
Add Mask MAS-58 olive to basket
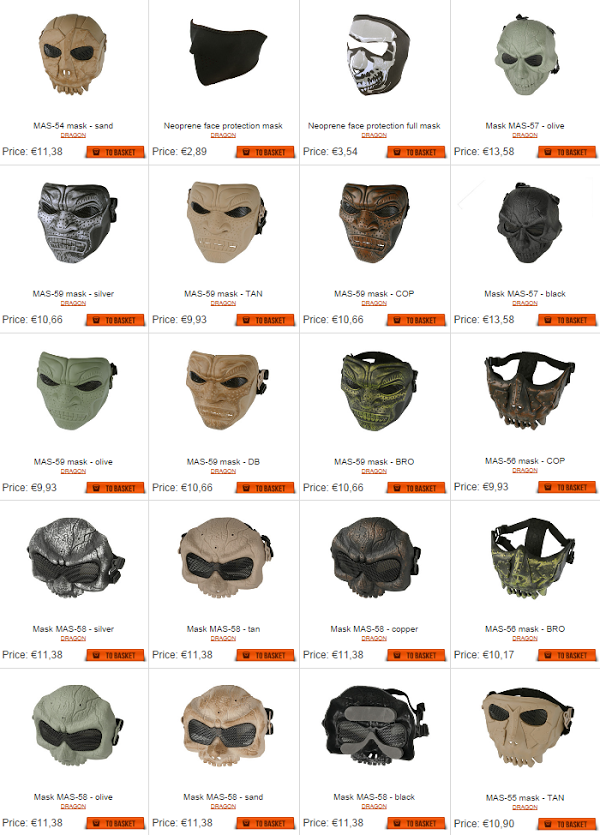pyautogui.click(x=115, y=823)
